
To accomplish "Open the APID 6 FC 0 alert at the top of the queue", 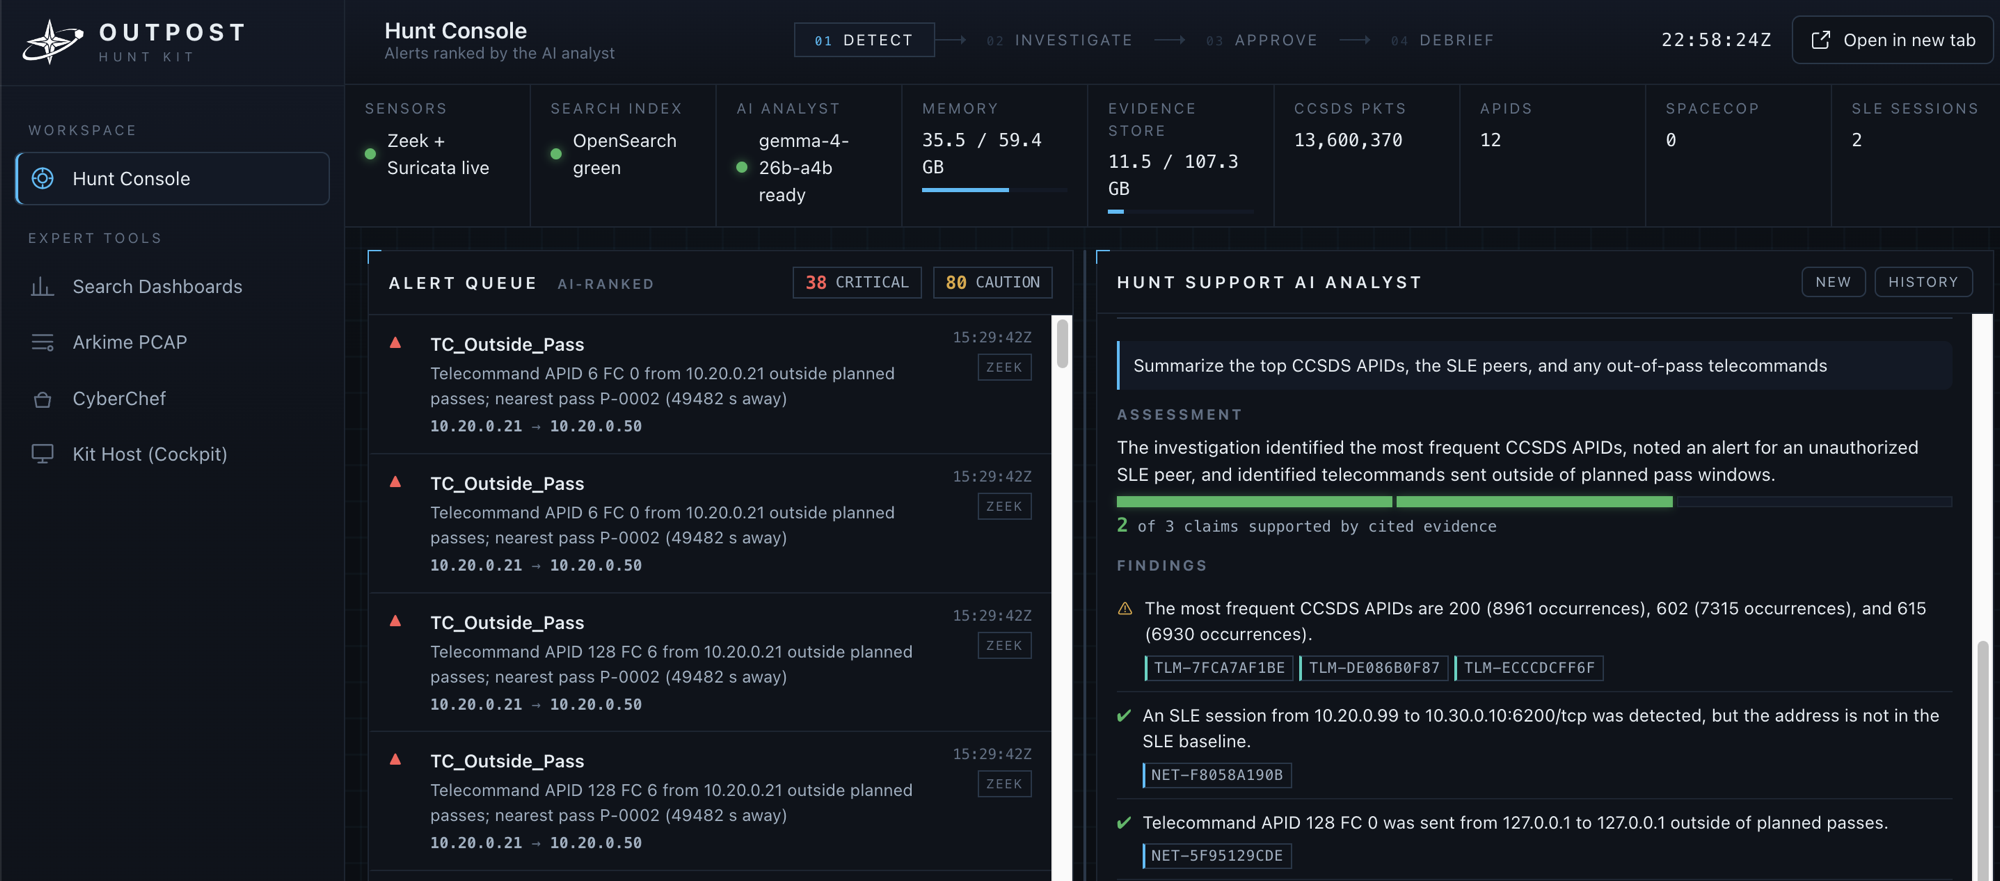I will click(710, 384).
